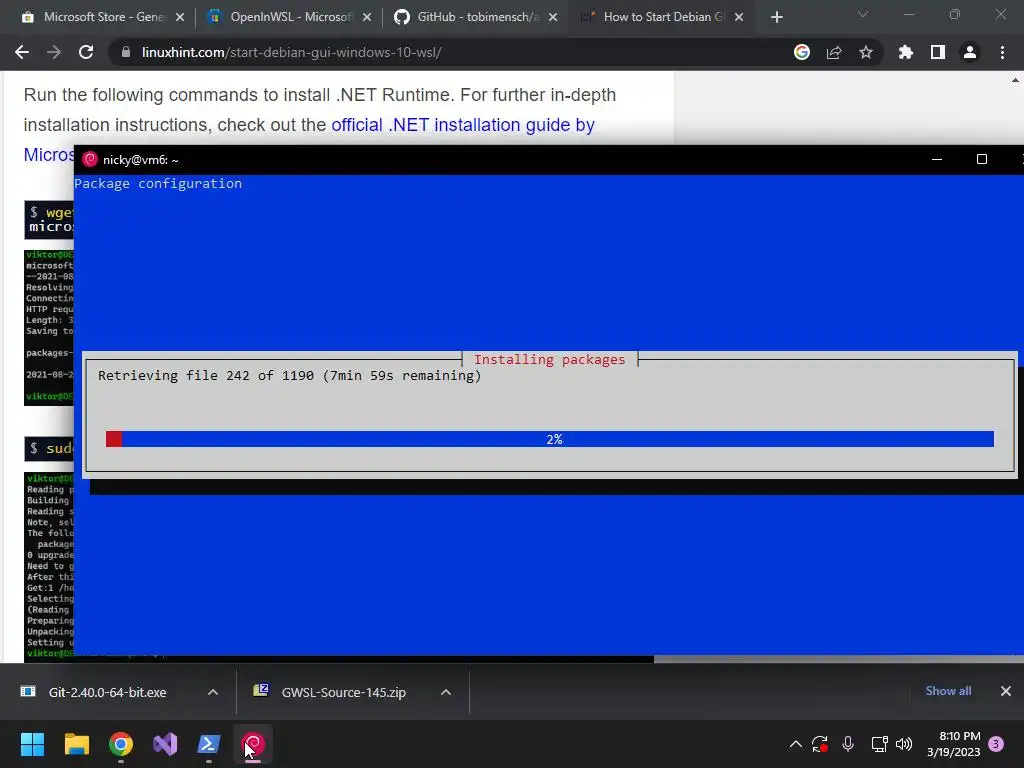The image size is (1024, 768).
Task: Click the Google icon in the address bar
Action: 802,52
